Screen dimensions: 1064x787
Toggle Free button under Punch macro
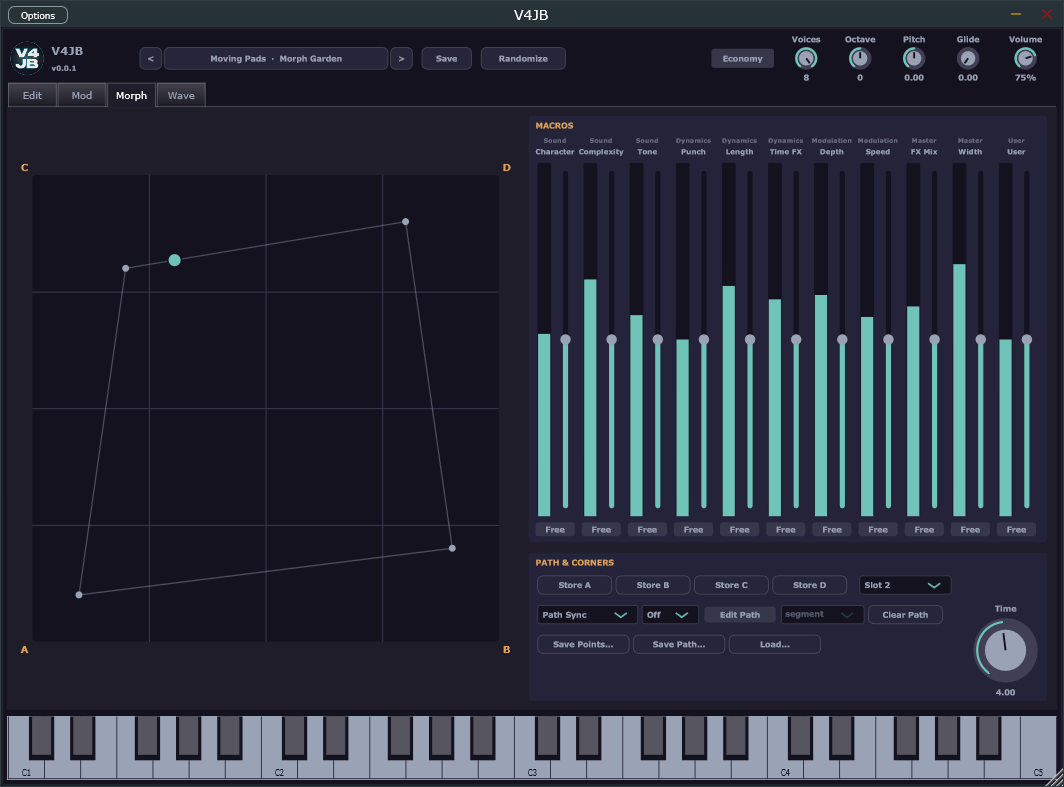693,529
